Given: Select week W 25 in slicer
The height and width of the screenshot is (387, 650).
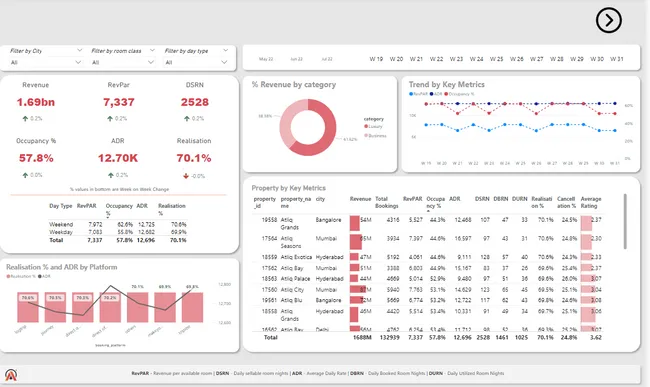Looking at the screenshot, I should tap(497, 59).
